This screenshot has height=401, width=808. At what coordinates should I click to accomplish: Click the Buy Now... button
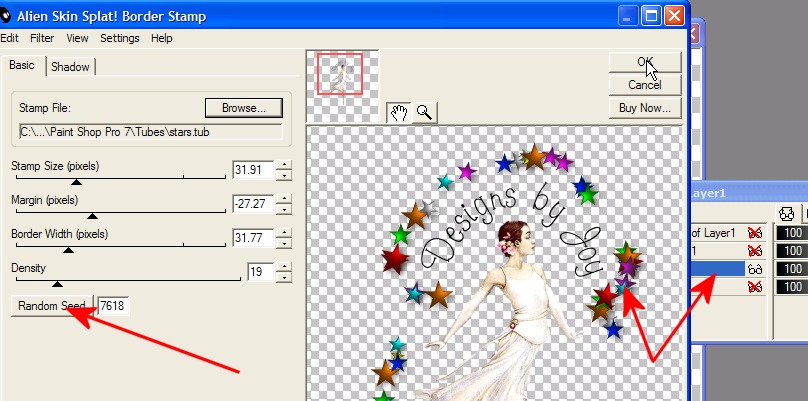click(645, 108)
